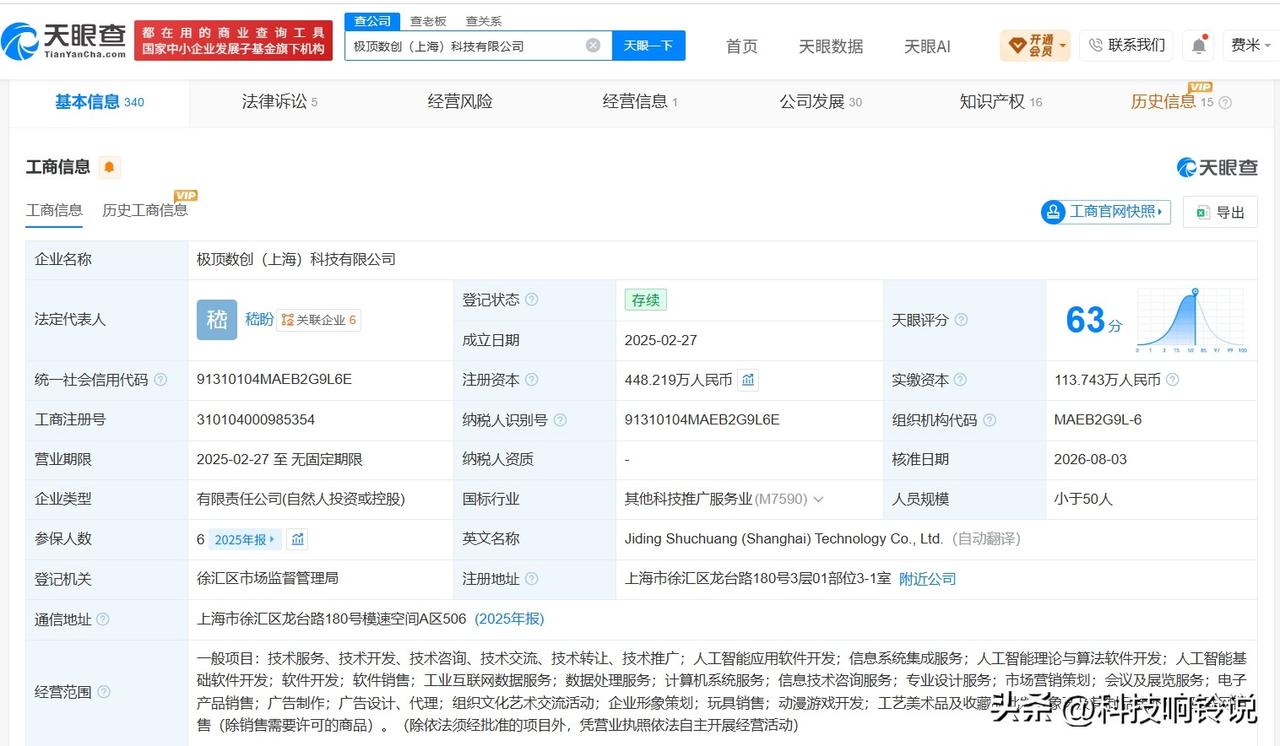Click the help icon next to 通信地址
The width and height of the screenshot is (1280, 746).
click(103, 620)
